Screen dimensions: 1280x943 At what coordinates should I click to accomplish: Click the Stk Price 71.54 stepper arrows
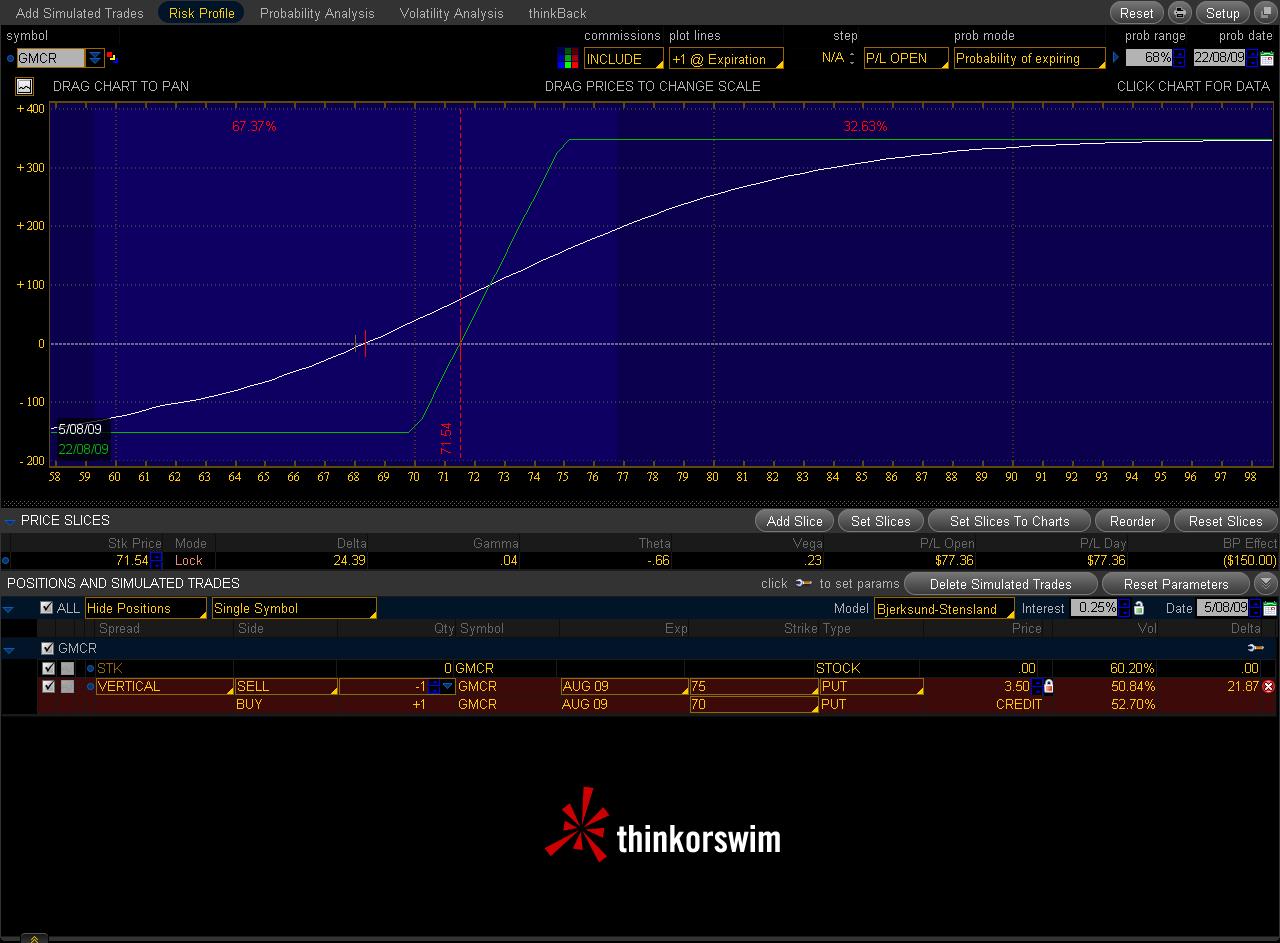click(156, 561)
